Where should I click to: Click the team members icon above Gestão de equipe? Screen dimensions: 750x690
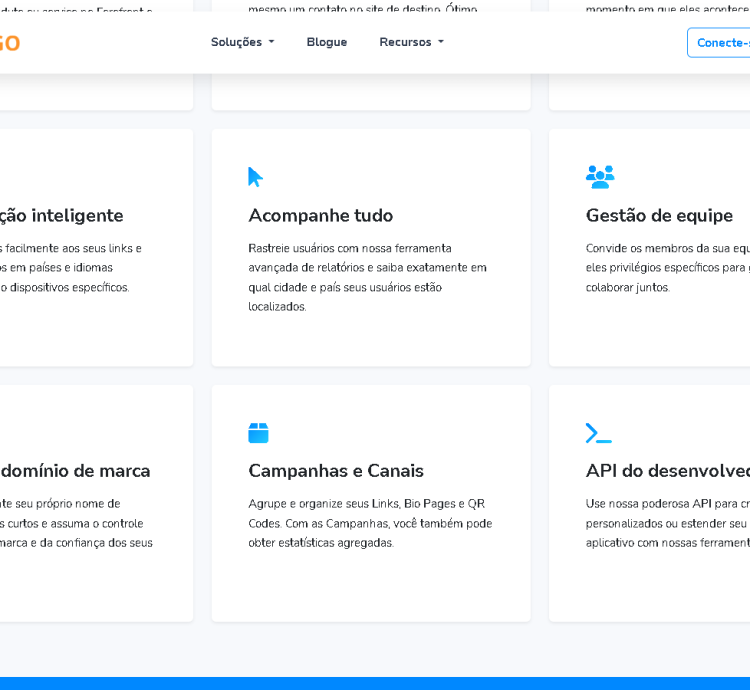600,177
